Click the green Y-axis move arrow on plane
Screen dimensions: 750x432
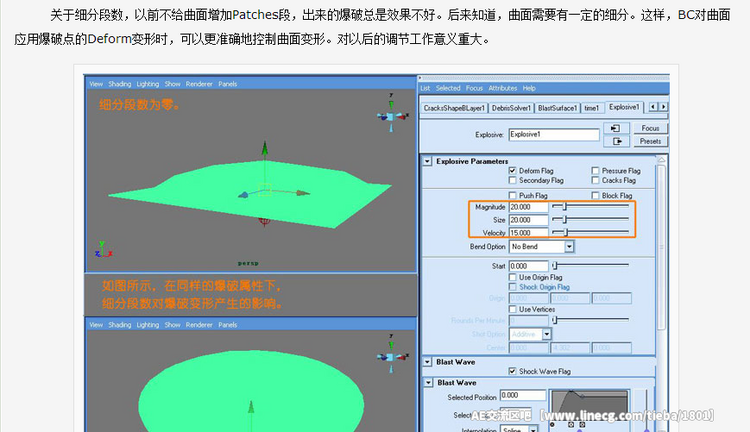[x=265, y=149]
